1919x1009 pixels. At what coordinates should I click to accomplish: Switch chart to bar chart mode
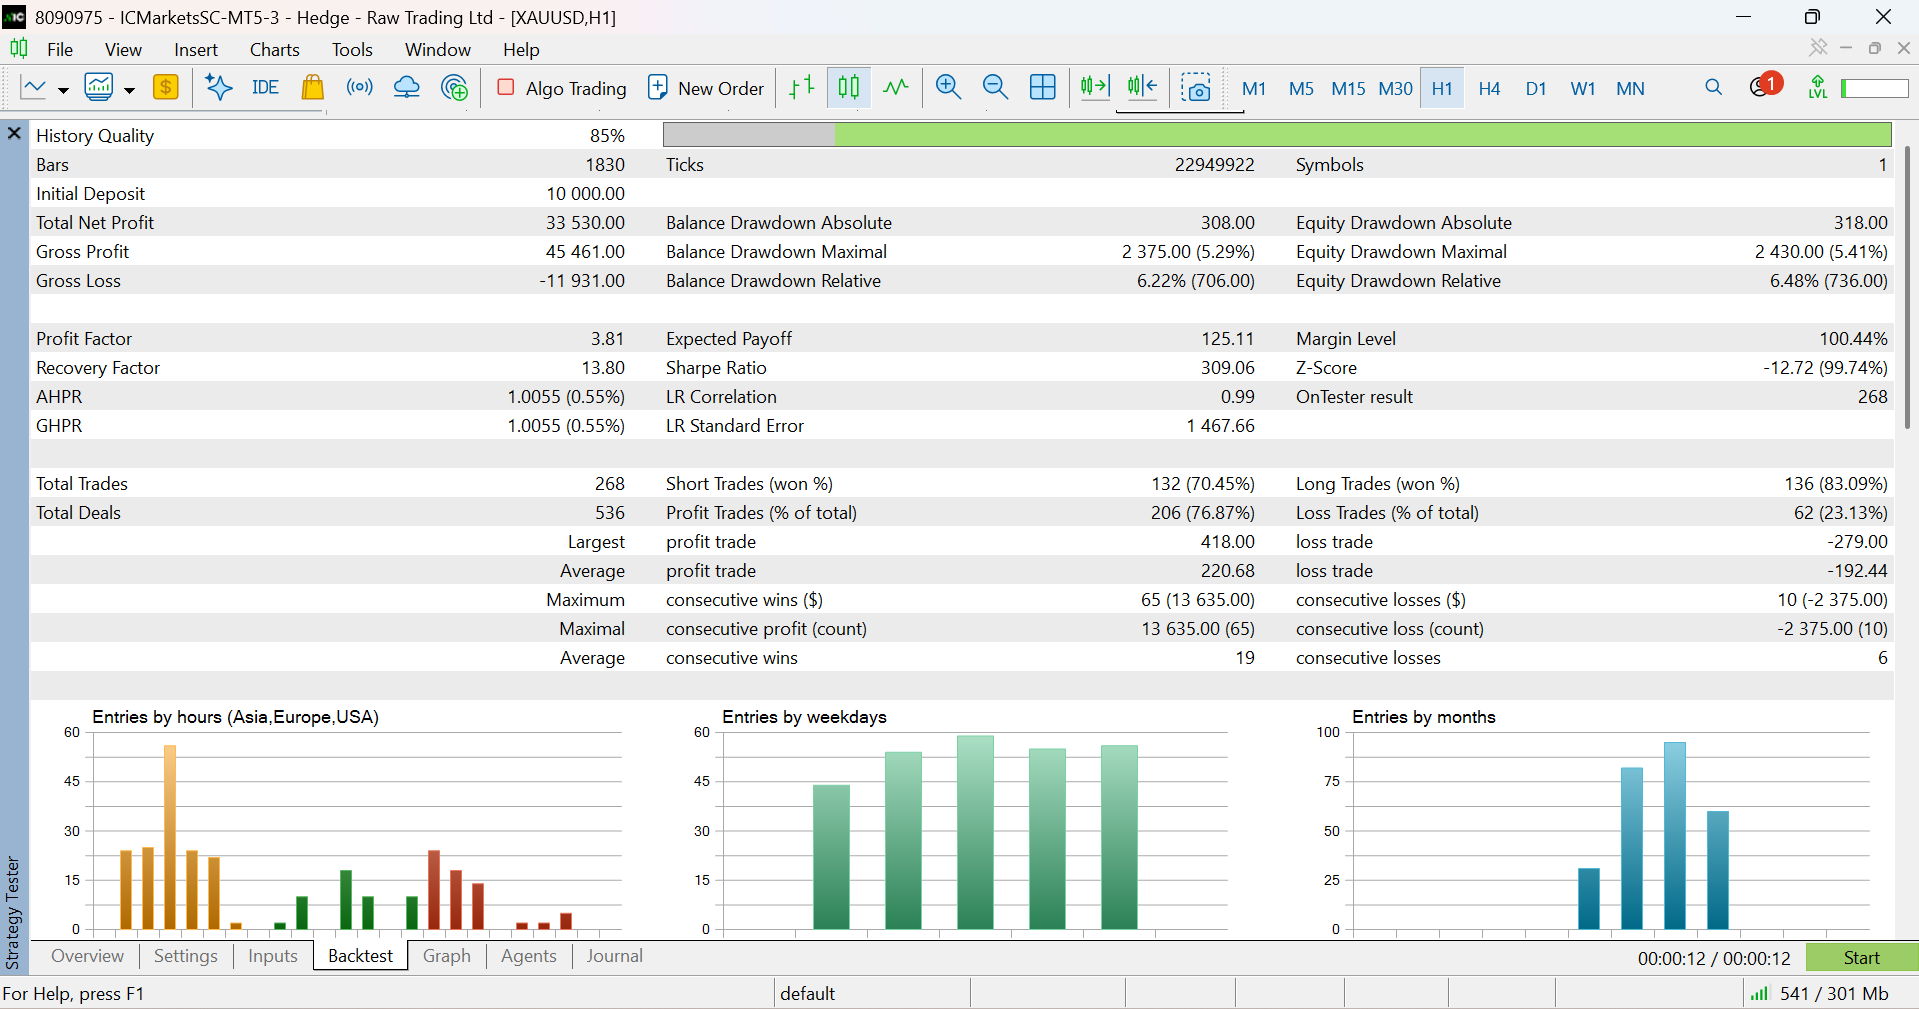pos(802,88)
